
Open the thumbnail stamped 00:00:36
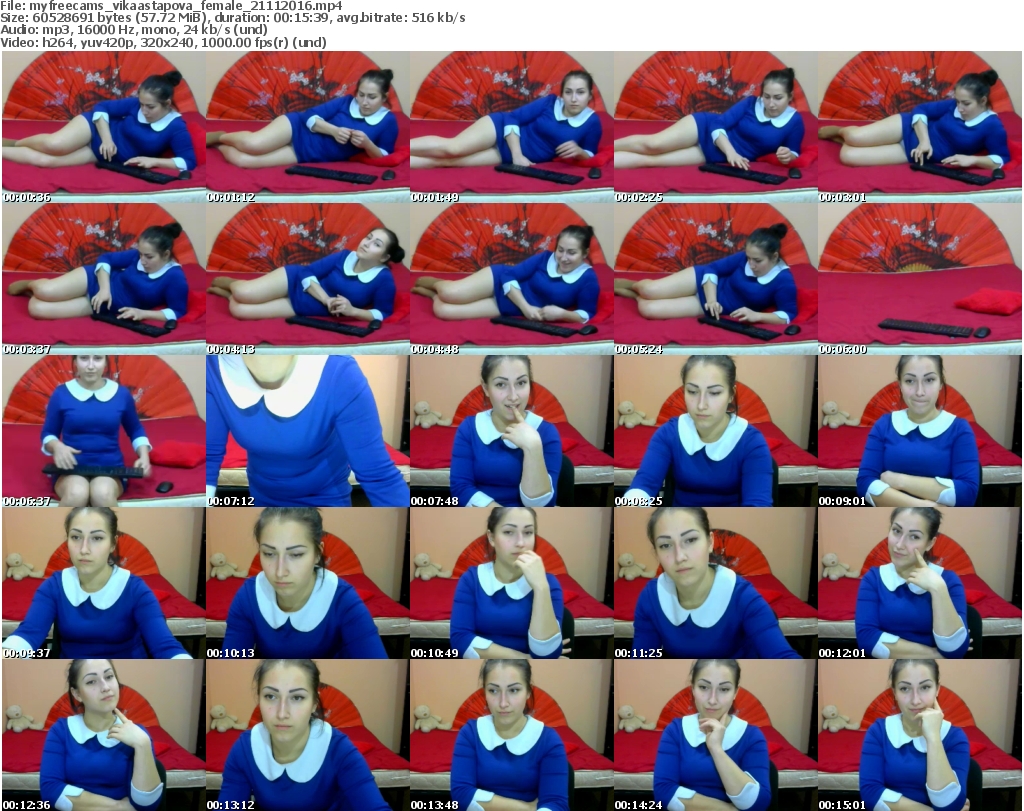click(103, 127)
